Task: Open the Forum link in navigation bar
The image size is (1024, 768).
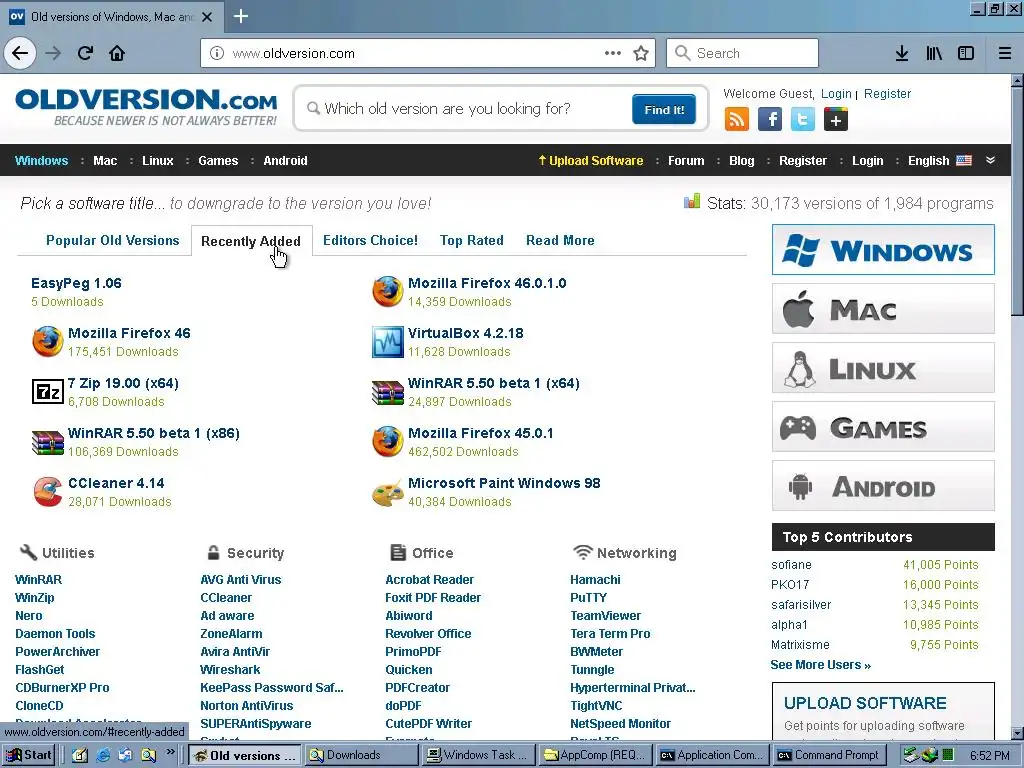Action: point(686,161)
